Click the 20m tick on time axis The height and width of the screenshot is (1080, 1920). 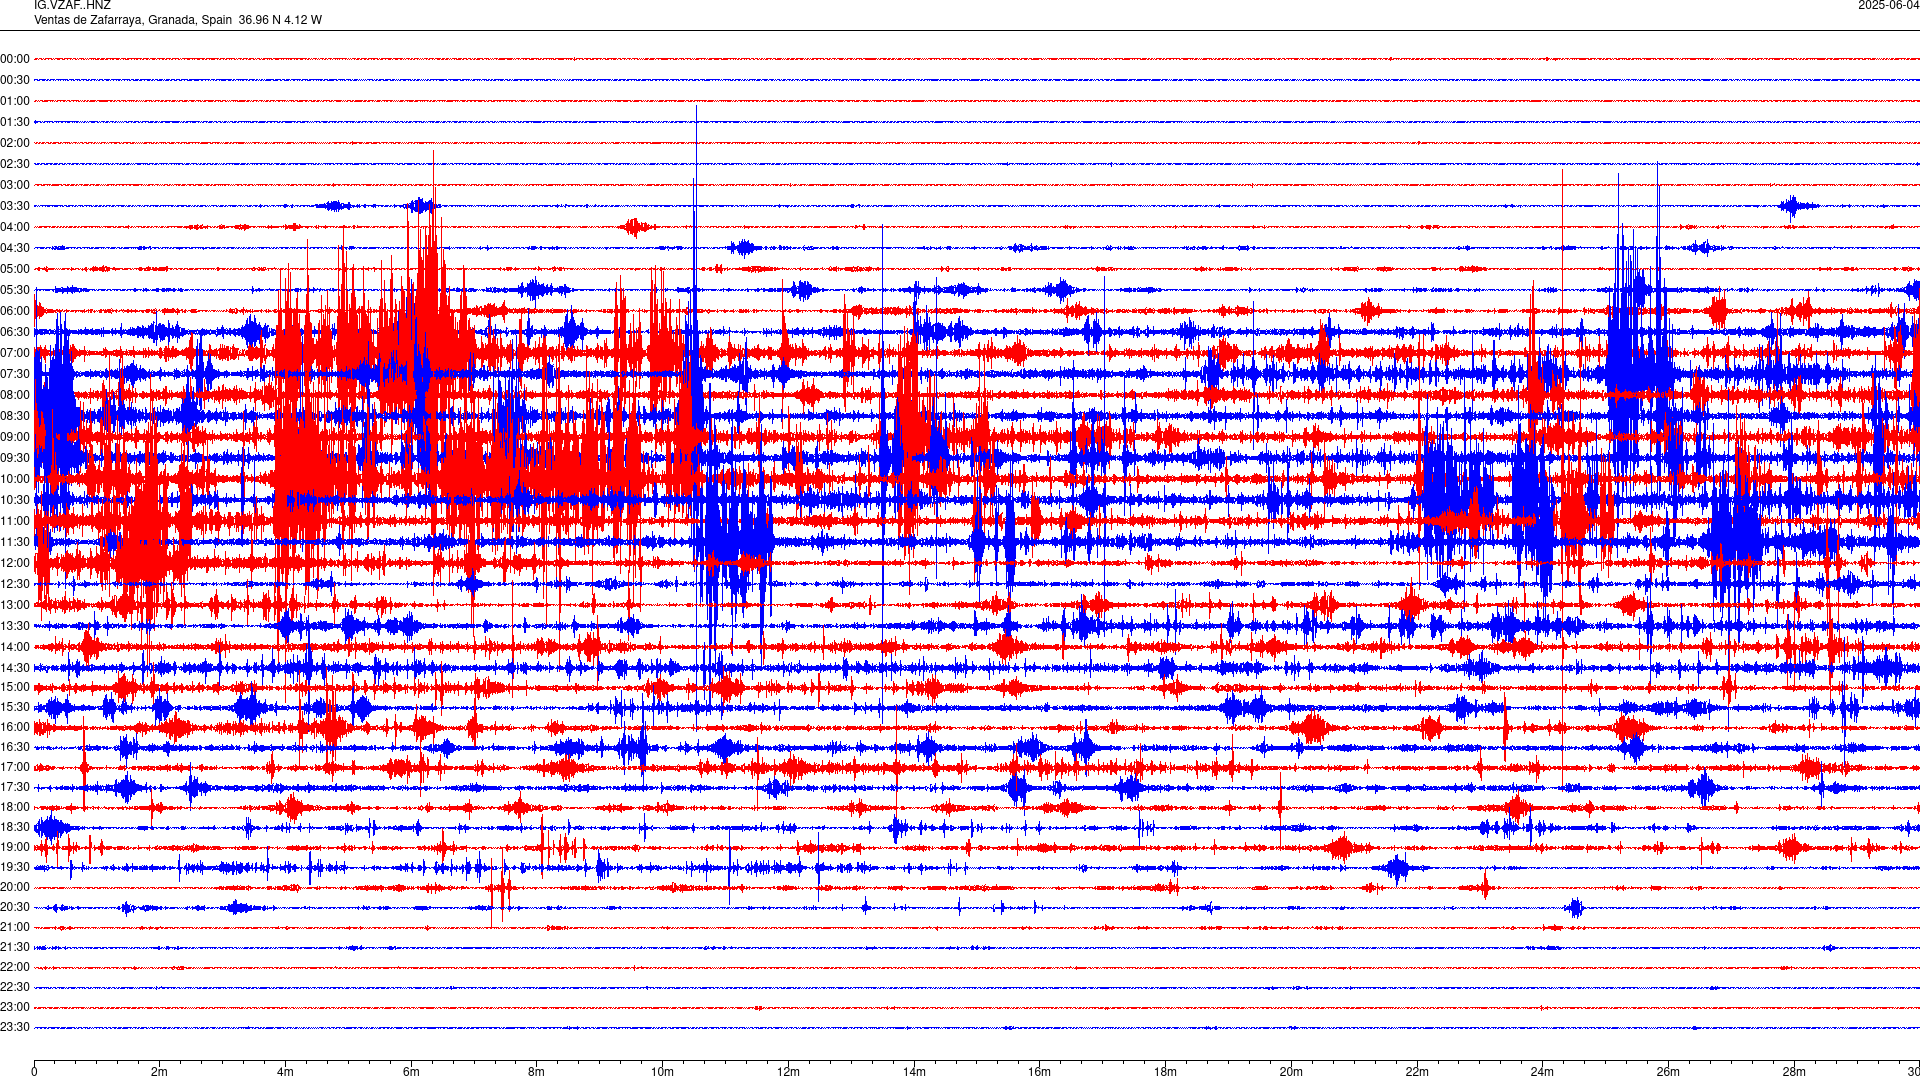[x=1291, y=1072]
